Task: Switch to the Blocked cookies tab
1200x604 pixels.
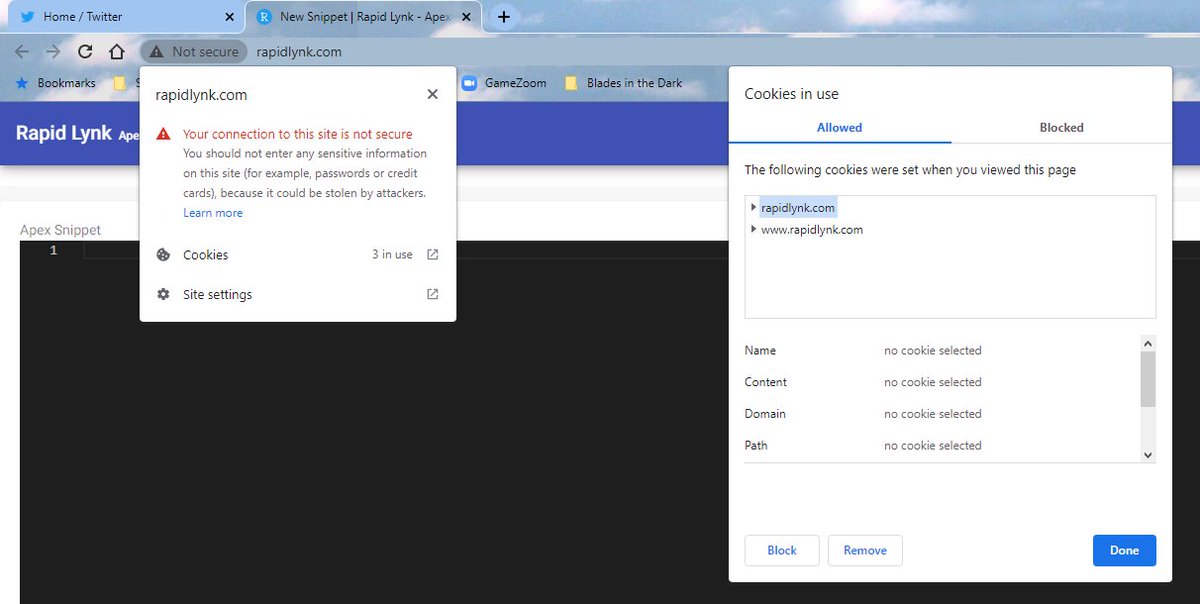Action: coord(1062,127)
